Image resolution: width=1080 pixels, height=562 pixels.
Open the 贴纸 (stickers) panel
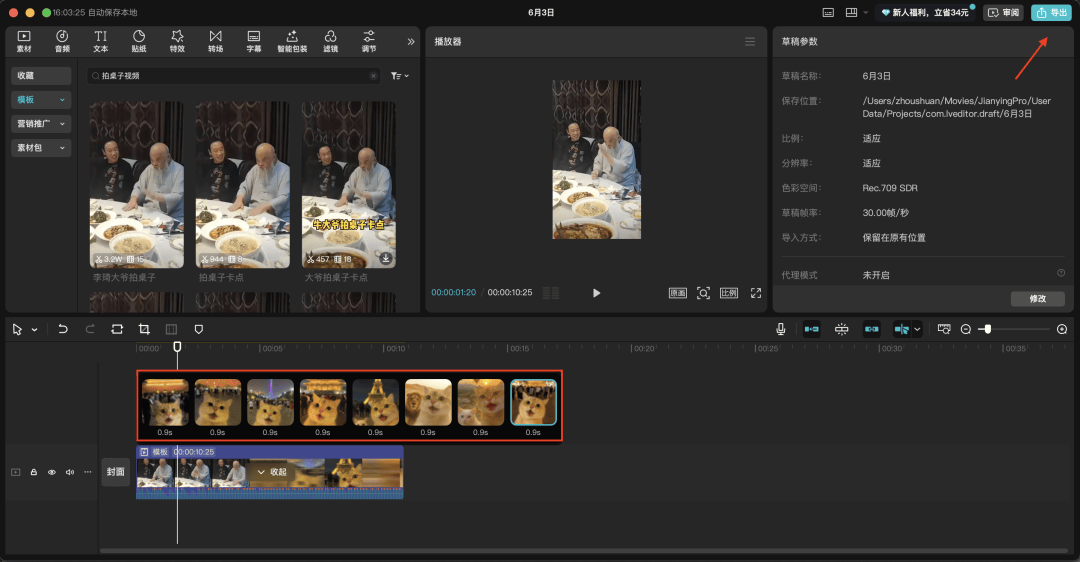point(139,41)
